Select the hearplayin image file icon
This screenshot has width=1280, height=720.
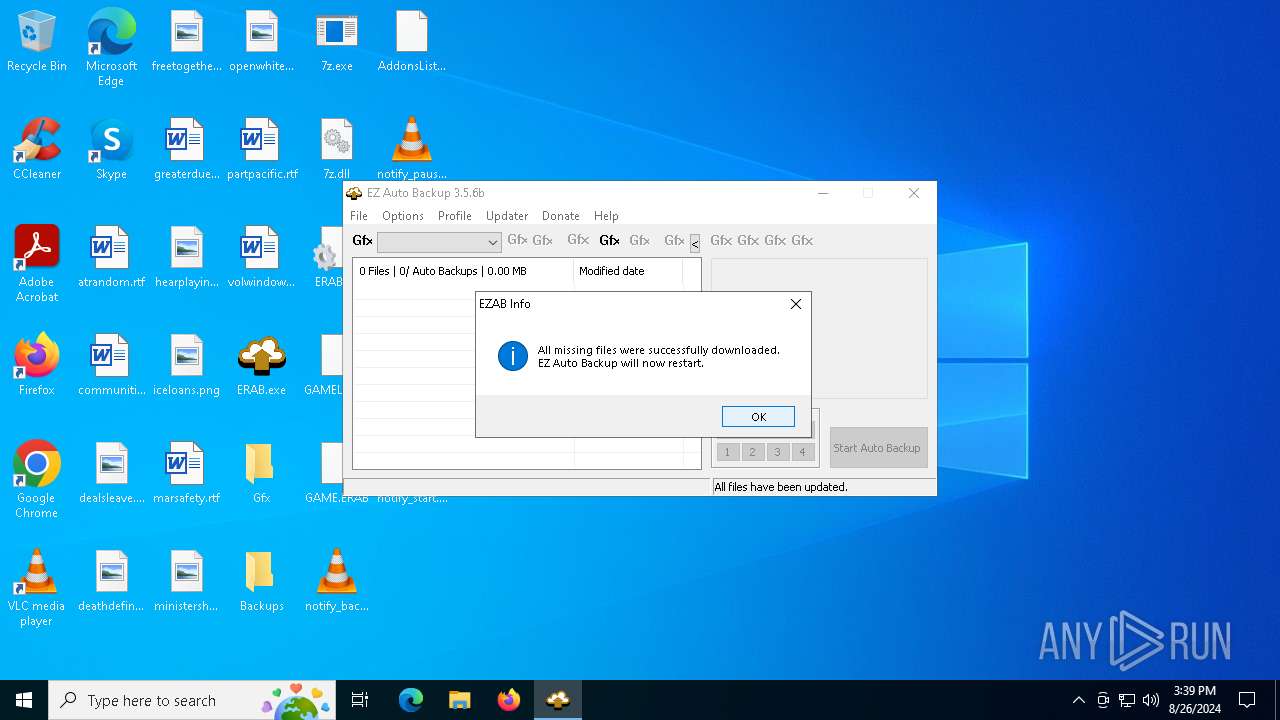[187, 257]
